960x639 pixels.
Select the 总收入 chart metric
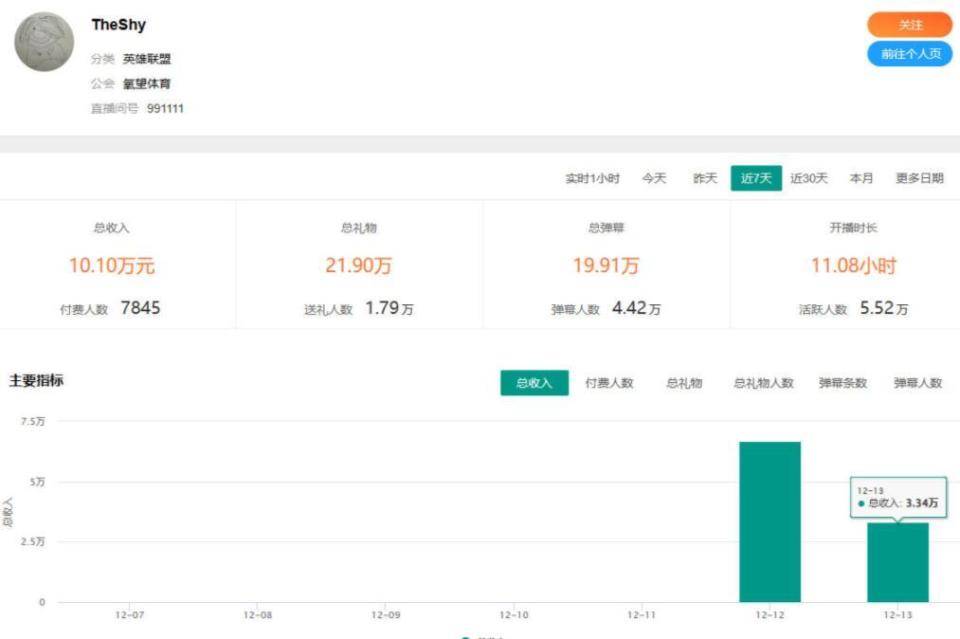tap(534, 383)
